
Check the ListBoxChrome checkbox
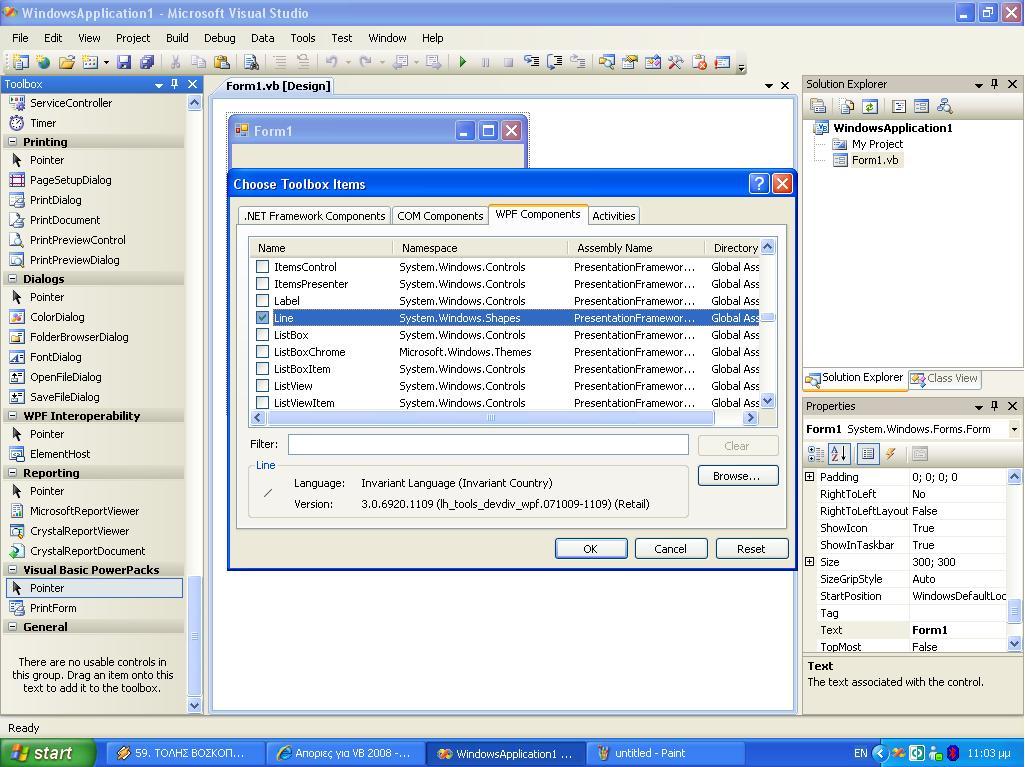click(262, 352)
